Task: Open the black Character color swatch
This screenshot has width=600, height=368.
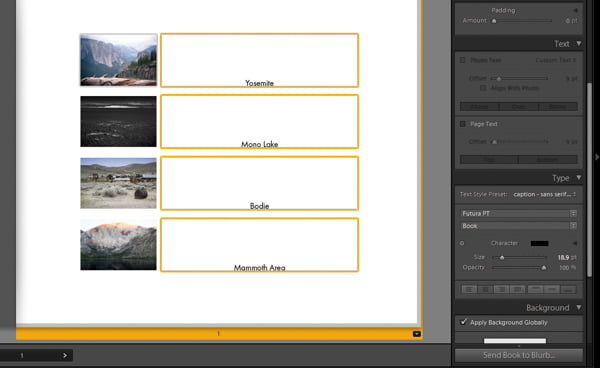Action: [x=540, y=243]
